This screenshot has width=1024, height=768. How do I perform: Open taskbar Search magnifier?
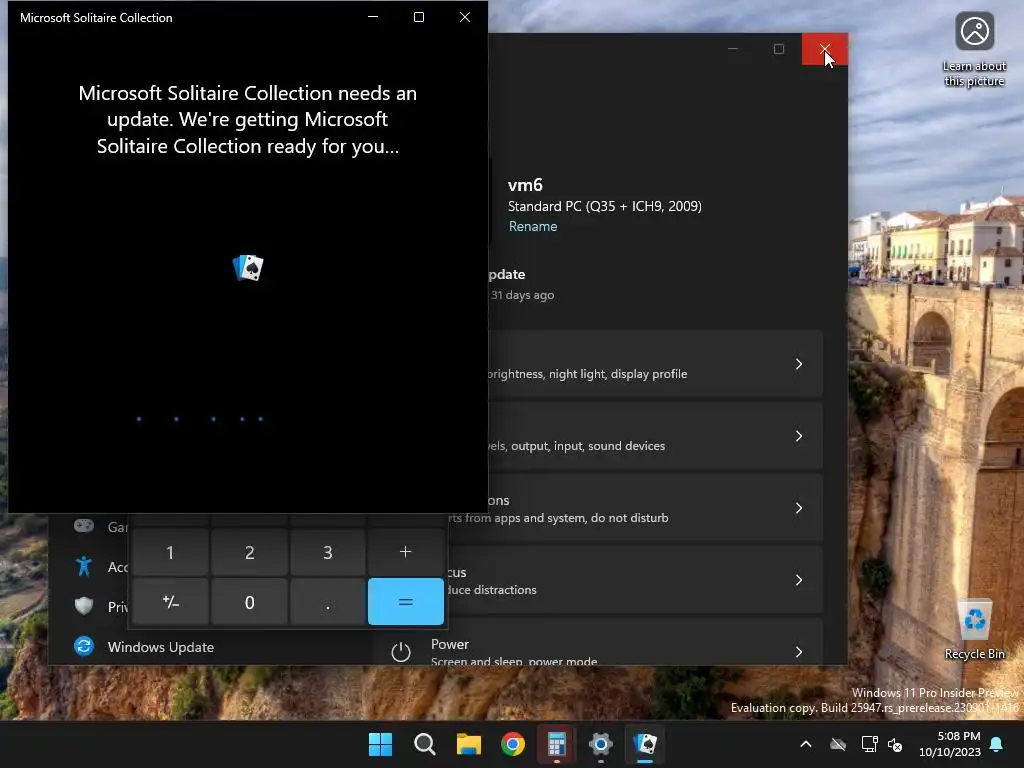(424, 744)
